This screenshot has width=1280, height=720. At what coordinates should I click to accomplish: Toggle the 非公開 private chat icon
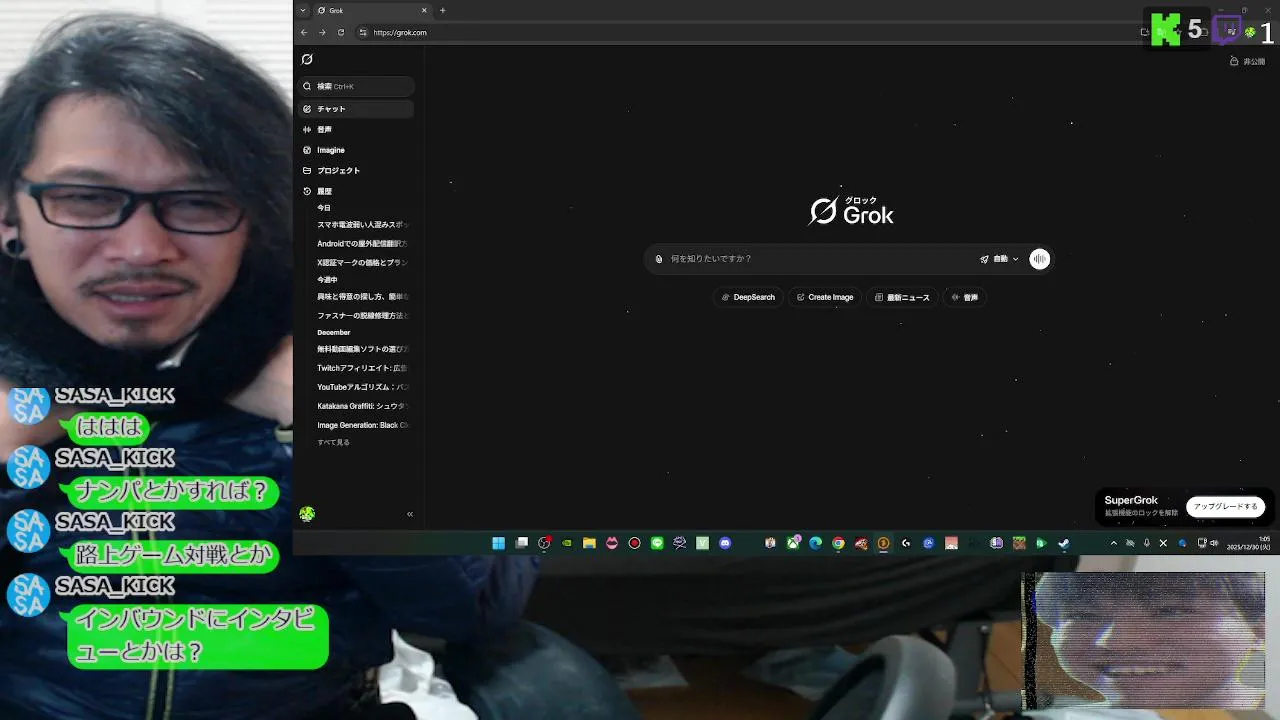[1247, 61]
